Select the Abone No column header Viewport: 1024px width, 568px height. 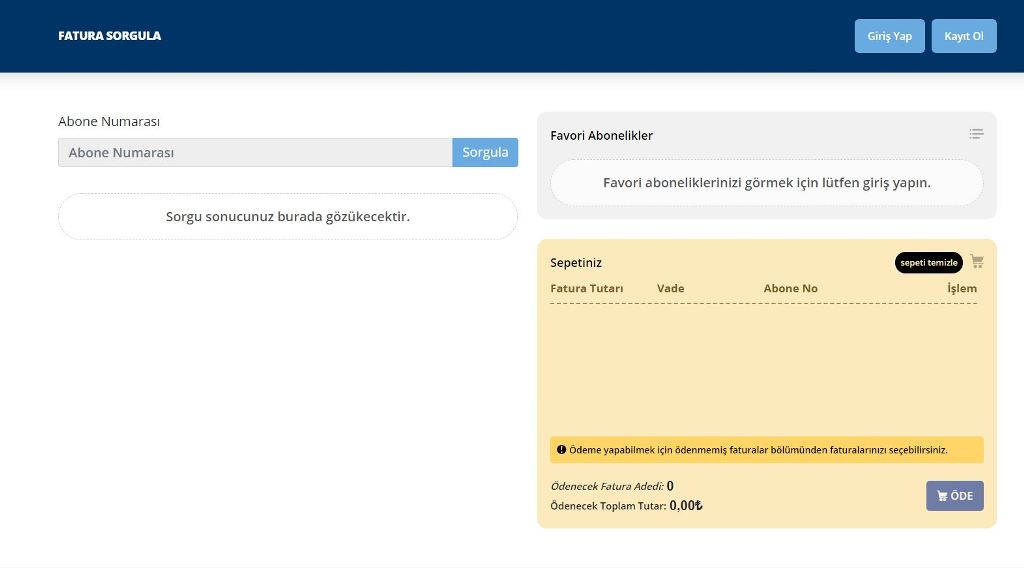790,288
